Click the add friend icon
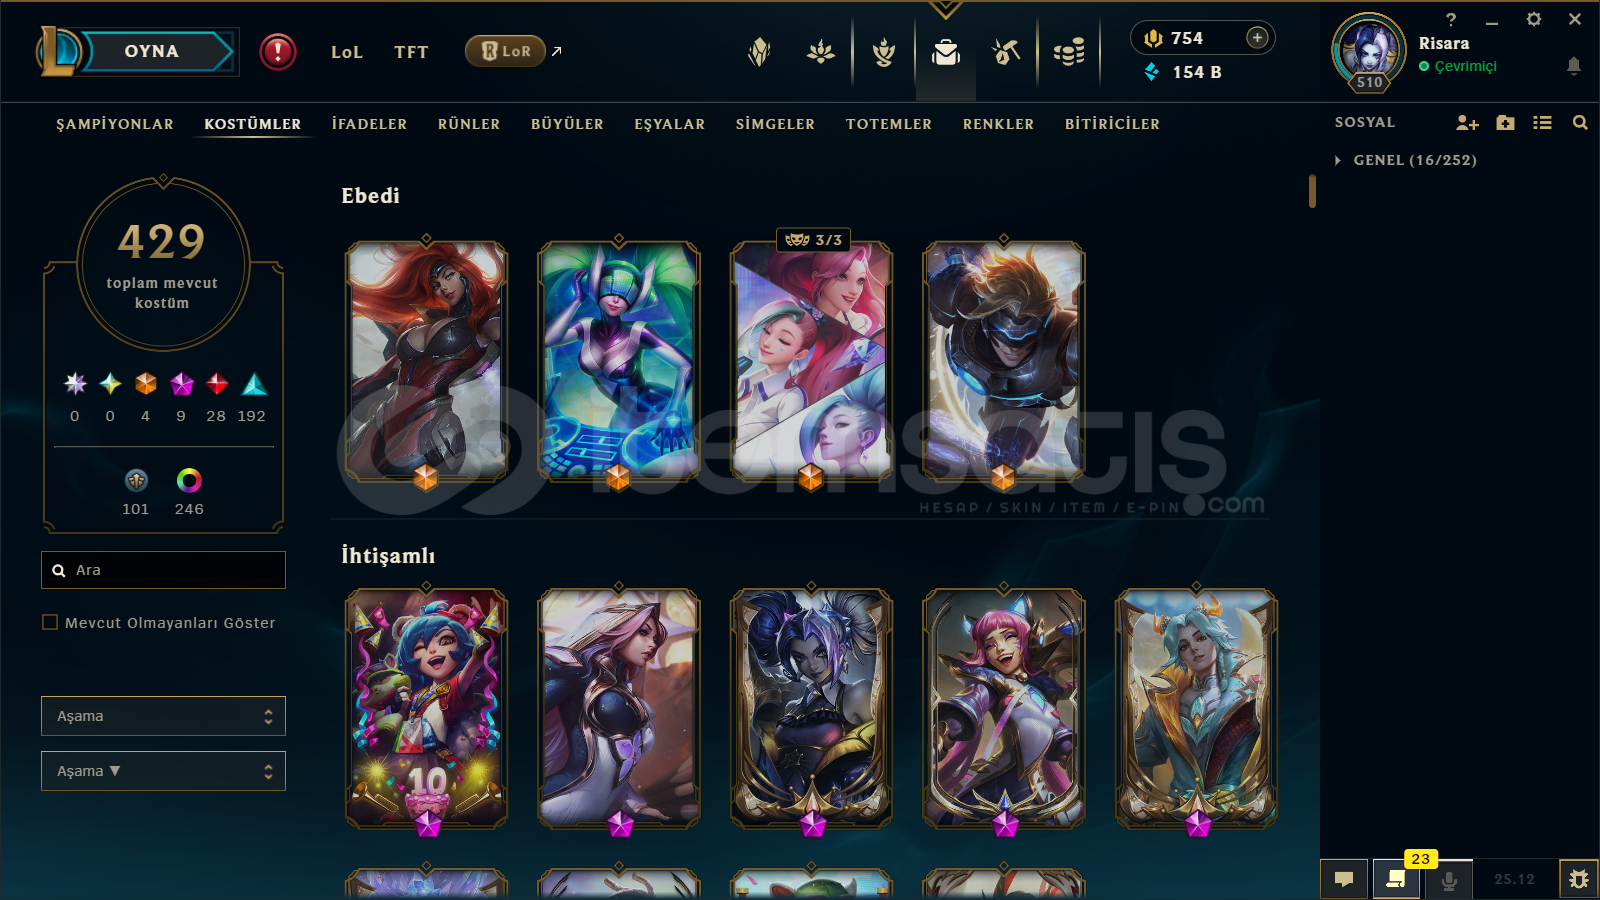Screen dimensions: 1600x900 (1467, 123)
